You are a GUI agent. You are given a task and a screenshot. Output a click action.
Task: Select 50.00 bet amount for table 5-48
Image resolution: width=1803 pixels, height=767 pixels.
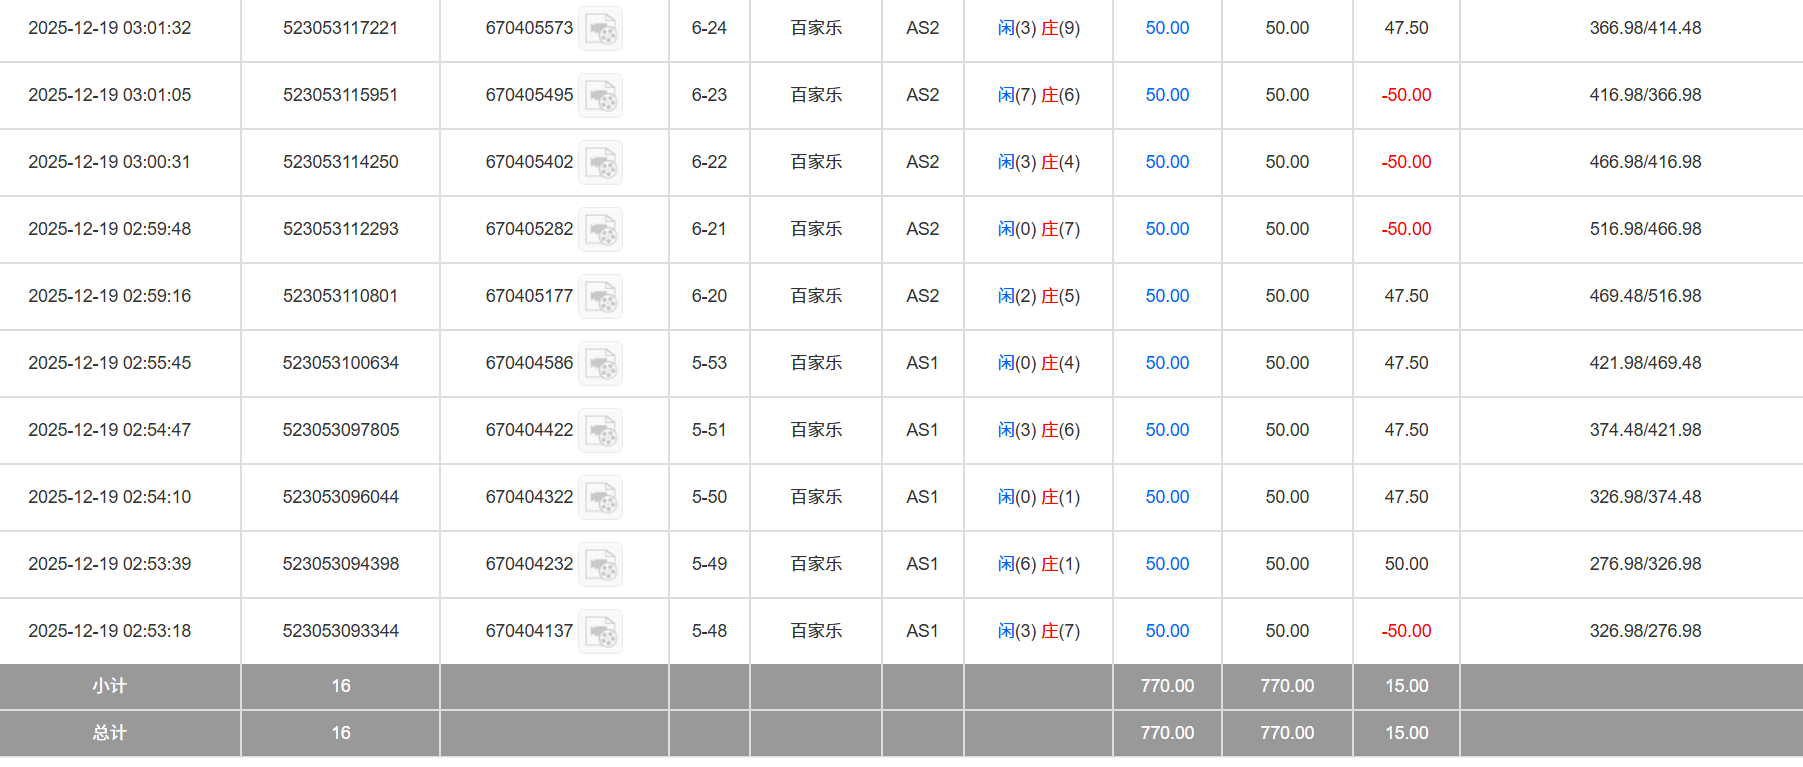point(1167,631)
